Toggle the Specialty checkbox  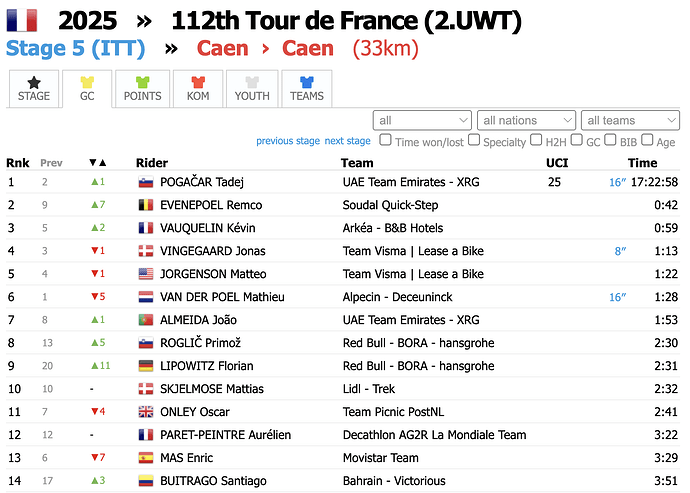(x=474, y=140)
